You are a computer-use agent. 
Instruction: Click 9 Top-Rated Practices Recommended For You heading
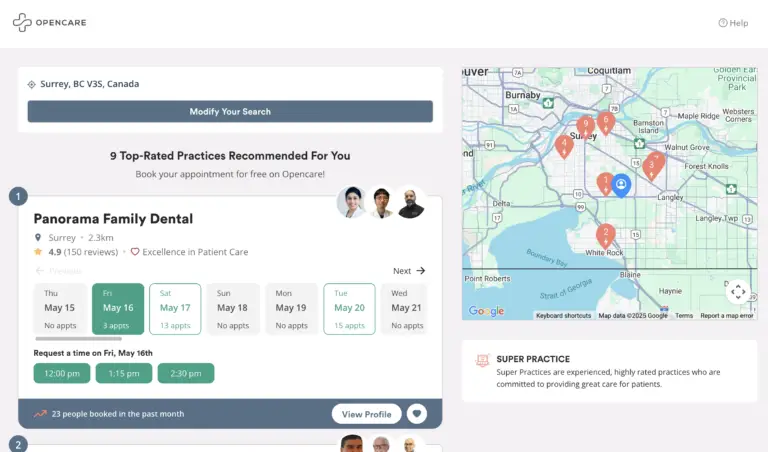[x=230, y=156]
